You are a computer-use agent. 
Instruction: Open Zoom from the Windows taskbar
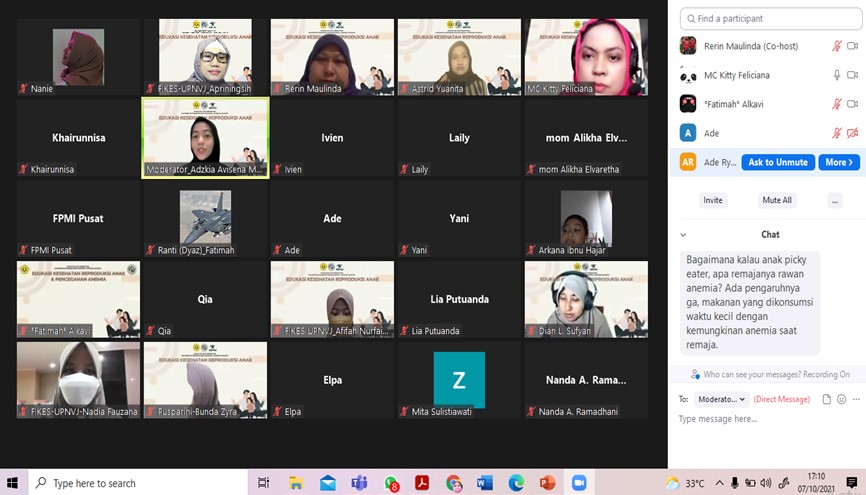(578, 483)
